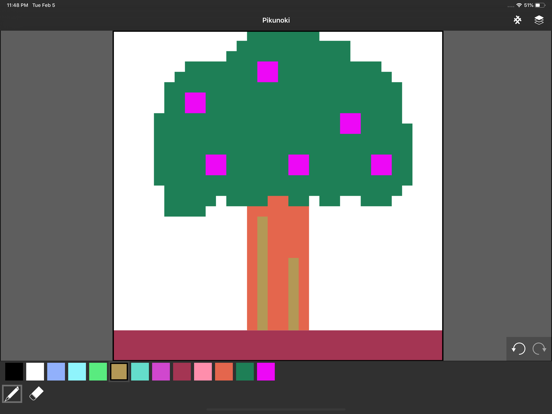Check the battery indicator in status bar
552x414 pixels.
540,5
